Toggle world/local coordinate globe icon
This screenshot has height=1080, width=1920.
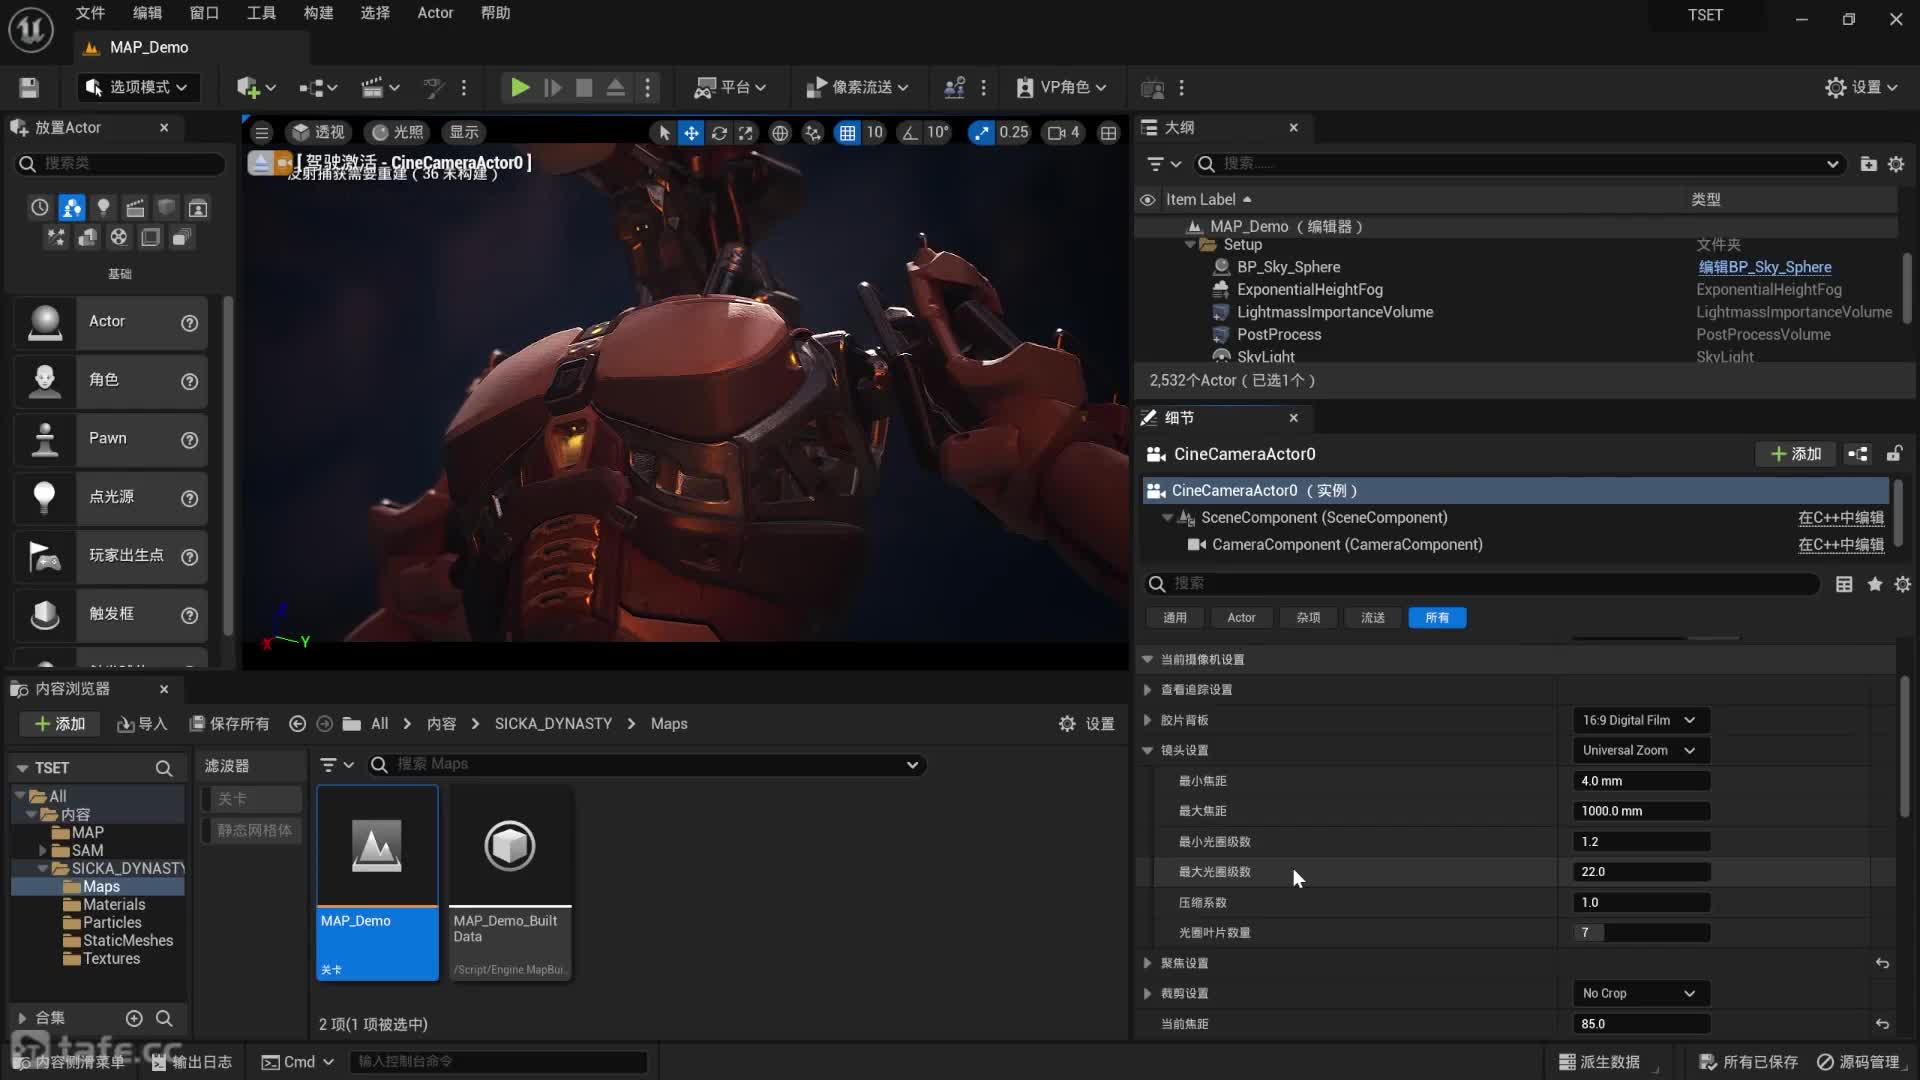click(780, 132)
